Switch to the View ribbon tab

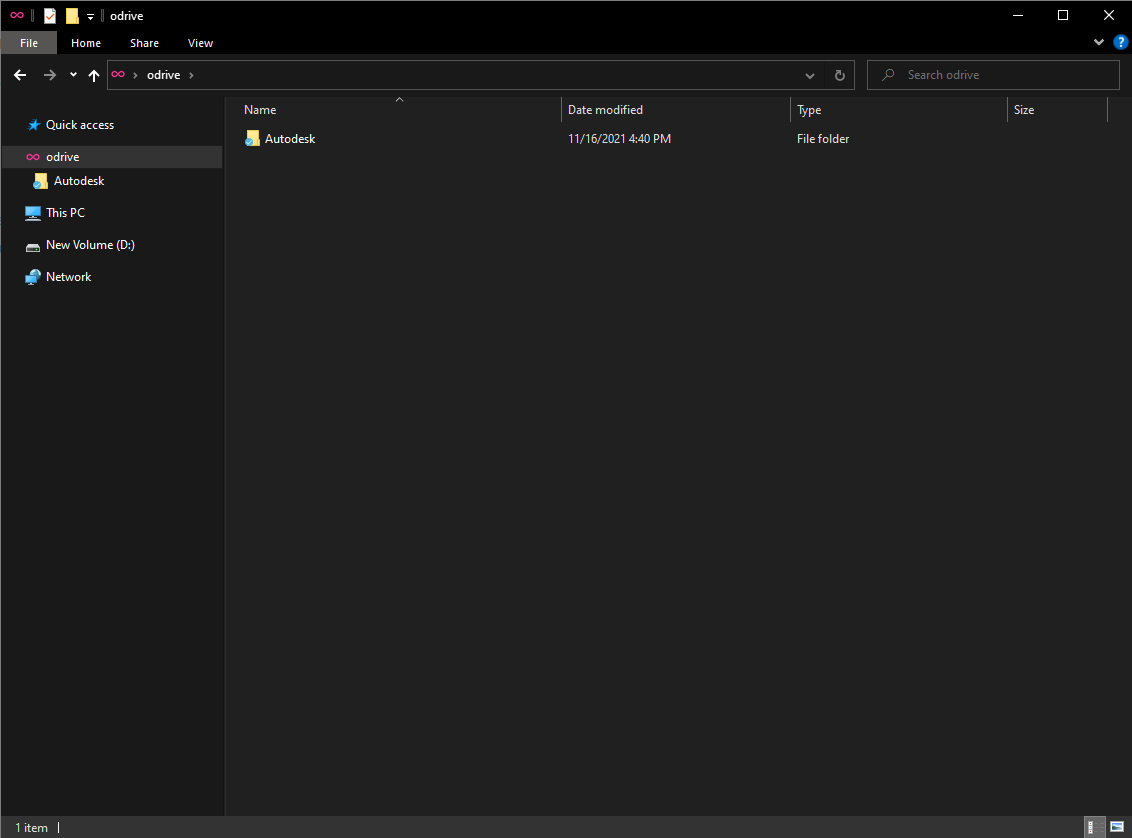point(200,43)
